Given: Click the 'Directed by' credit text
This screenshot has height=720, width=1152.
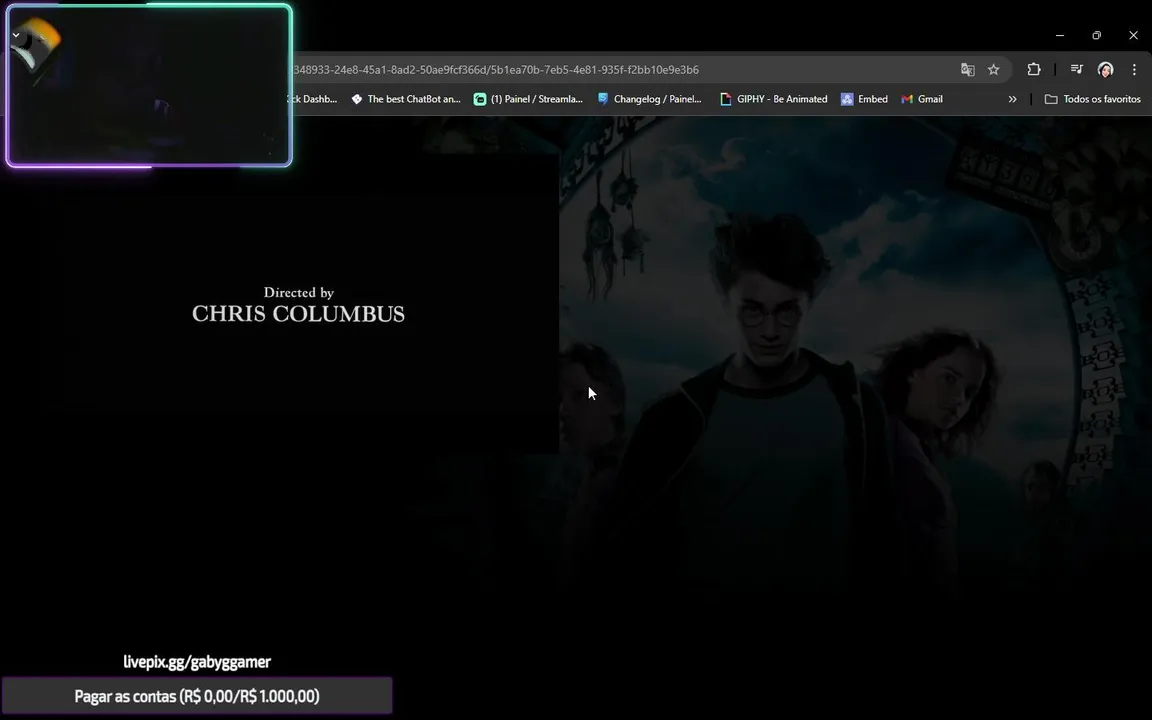Looking at the screenshot, I should click(x=299, y=292).
